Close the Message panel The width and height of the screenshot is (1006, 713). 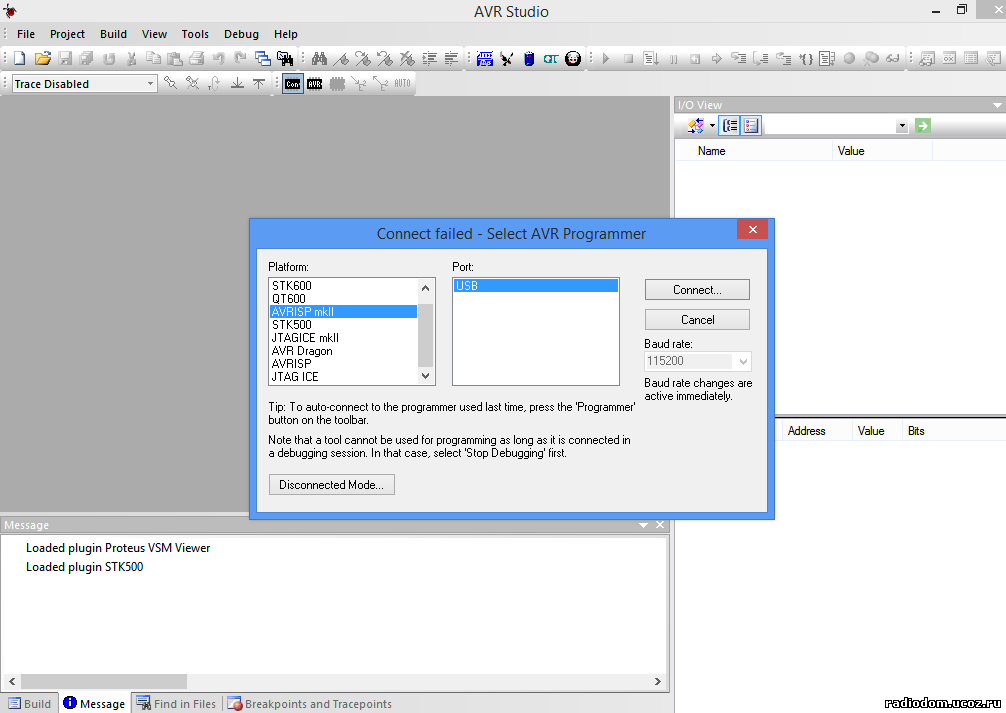click(660, 525)
